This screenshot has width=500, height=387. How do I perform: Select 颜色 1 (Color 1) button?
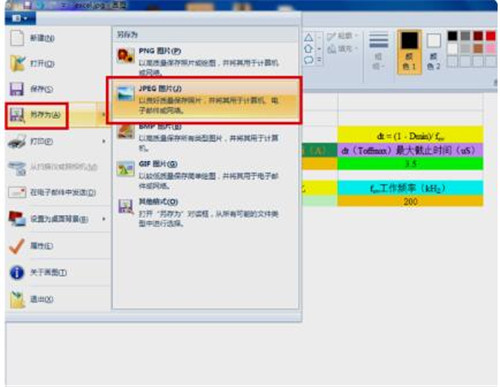409,51
